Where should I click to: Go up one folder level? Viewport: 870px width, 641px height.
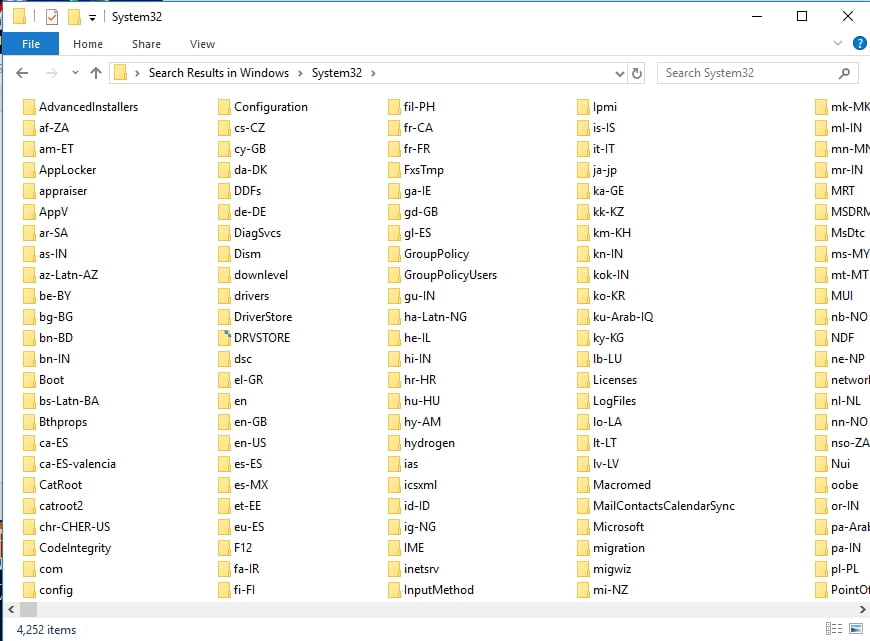pyautogui.click(x=96, y=73)
